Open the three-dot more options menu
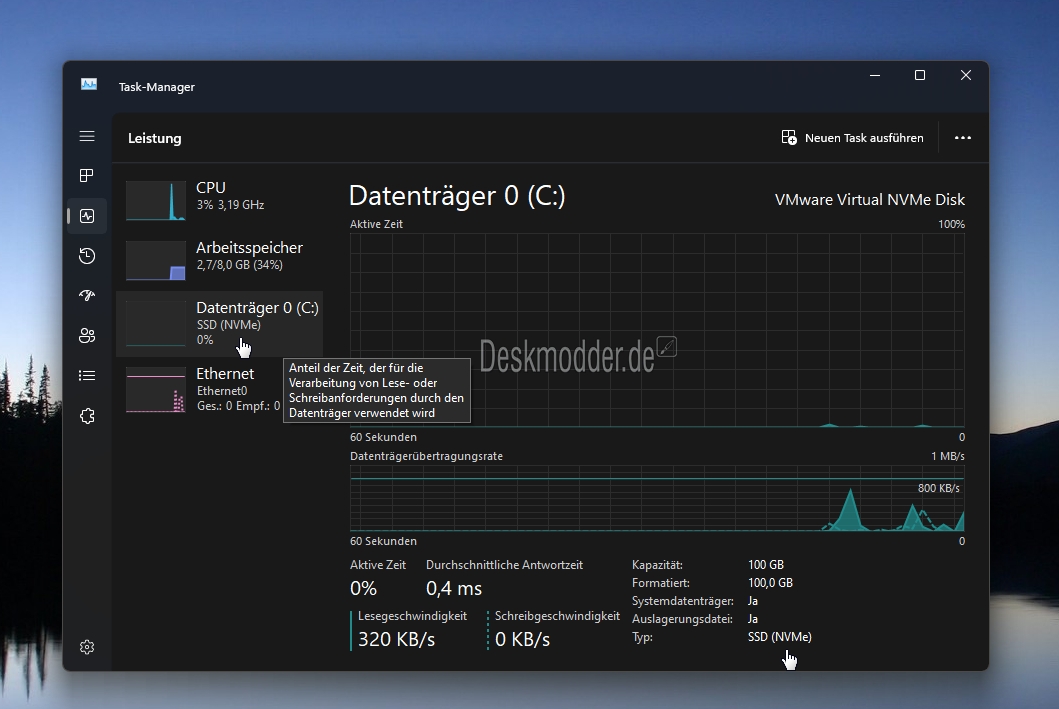The height and width of the screenshot is (709, 1059). (x=962, y=138)
